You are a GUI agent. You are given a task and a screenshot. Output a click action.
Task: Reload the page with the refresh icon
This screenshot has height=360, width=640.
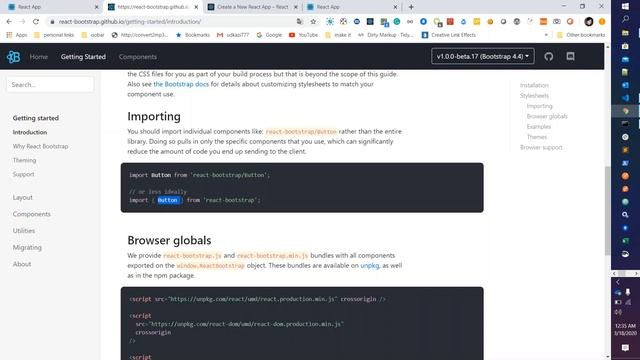(x=36, y=22)
